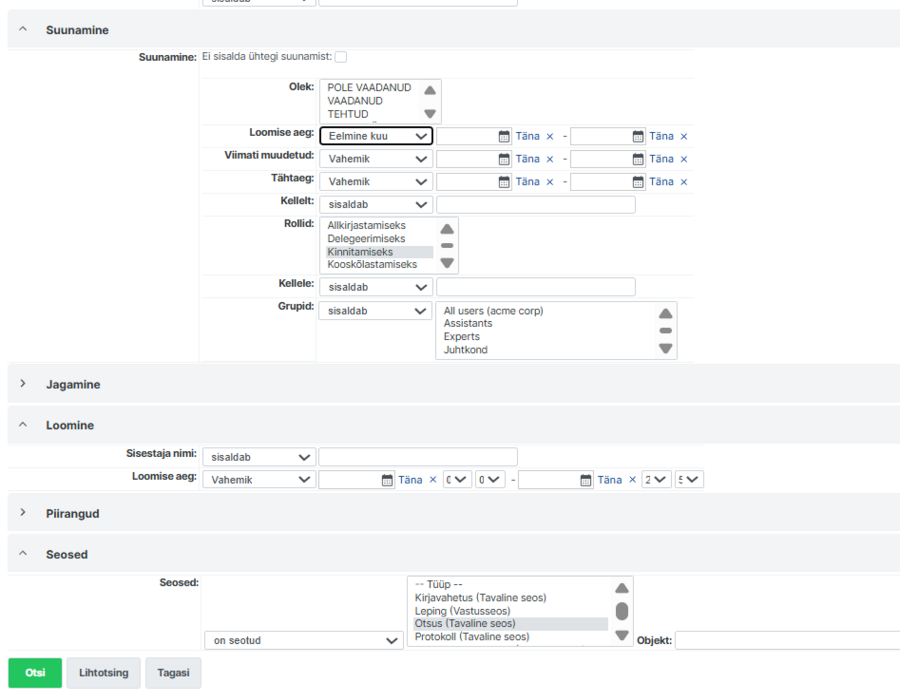Click the Tagasi button
Viewport: 900px width, 700px height.
point(173,672)
